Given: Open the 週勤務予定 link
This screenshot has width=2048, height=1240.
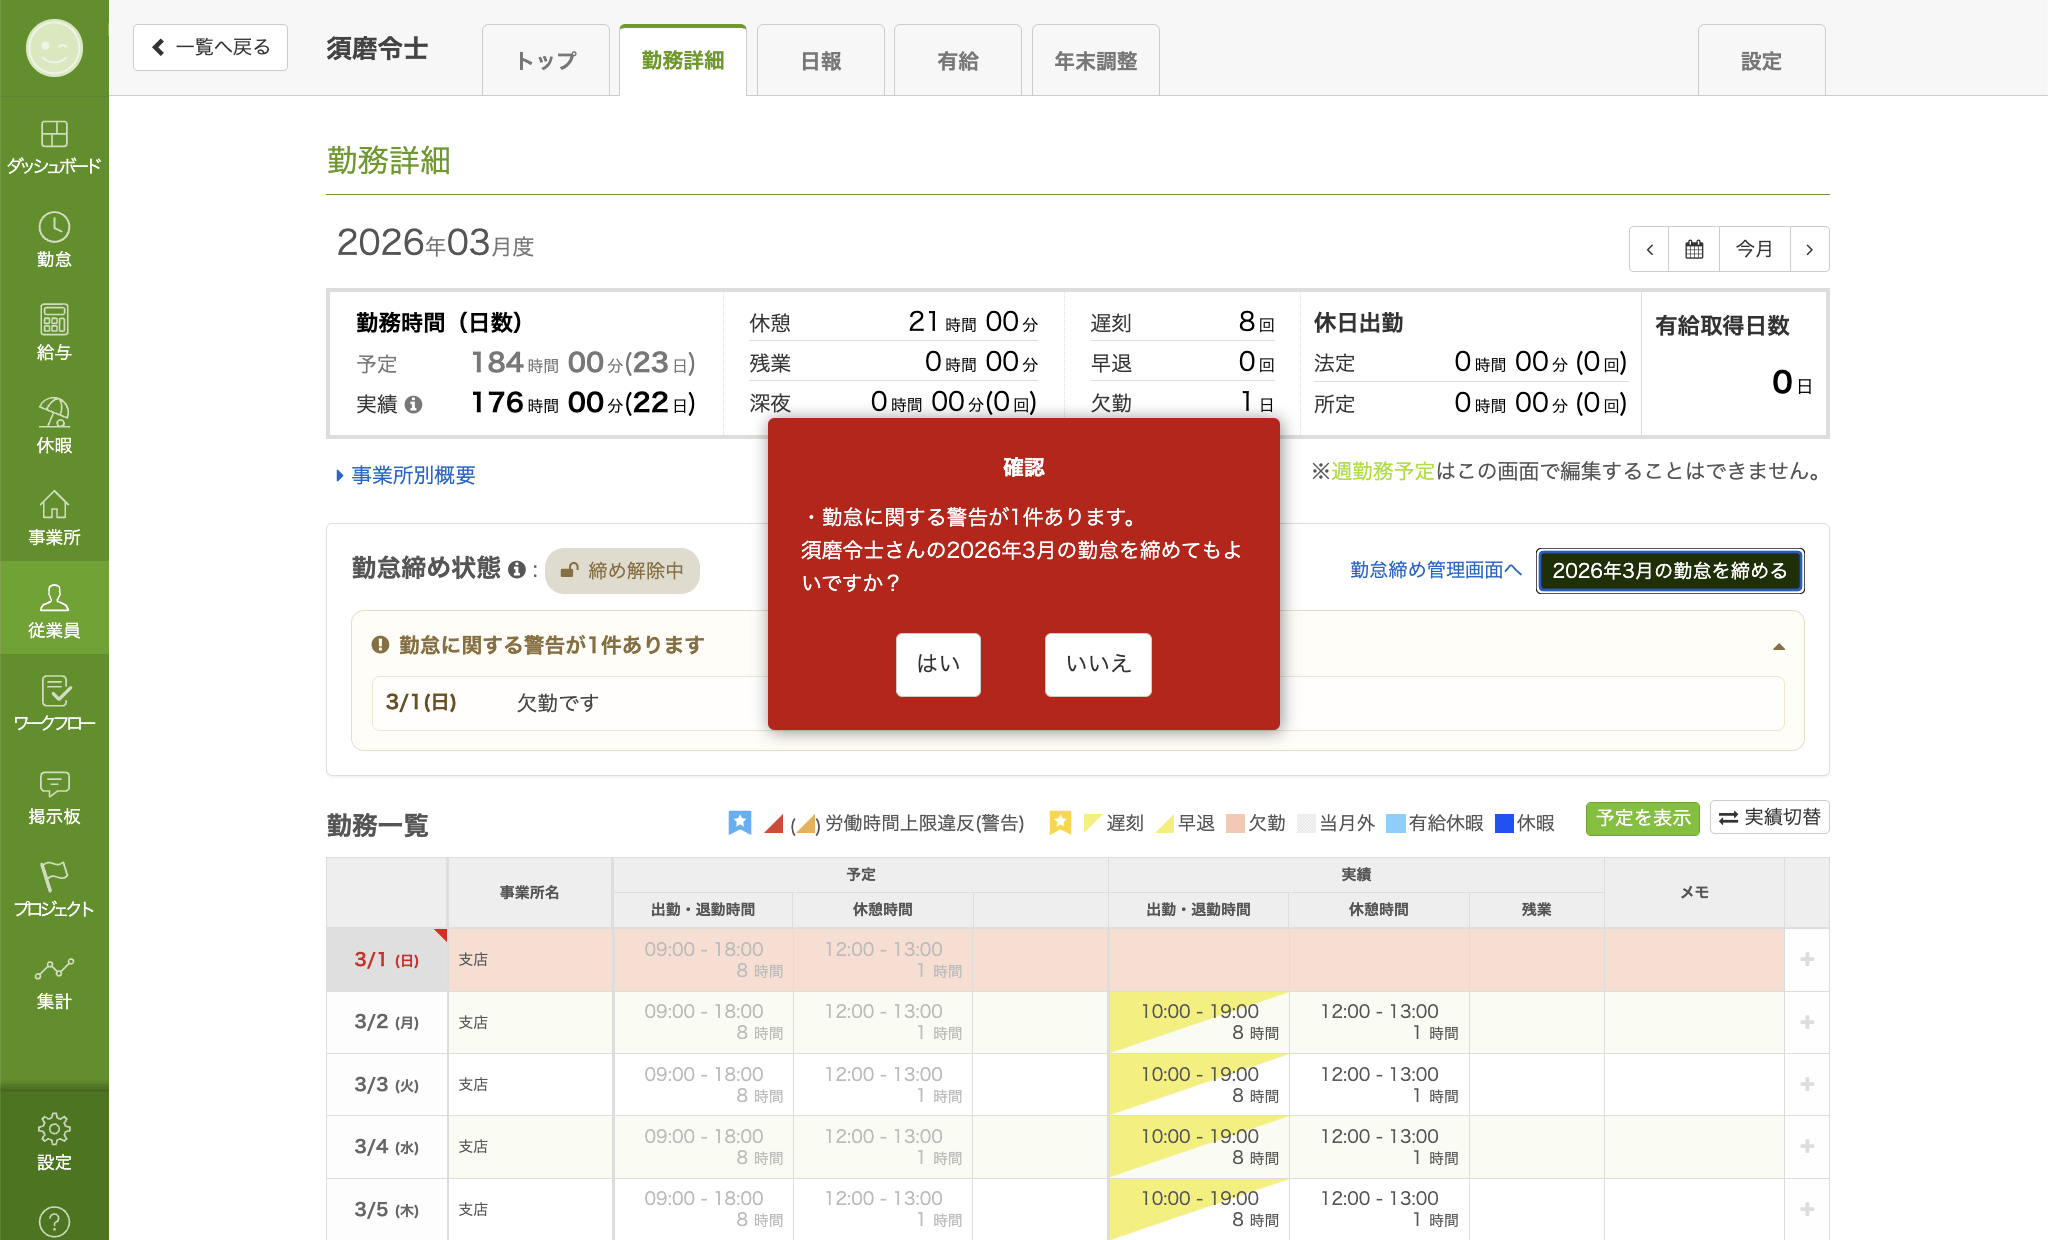Looking at the screenshot, I should [1383, 471].
